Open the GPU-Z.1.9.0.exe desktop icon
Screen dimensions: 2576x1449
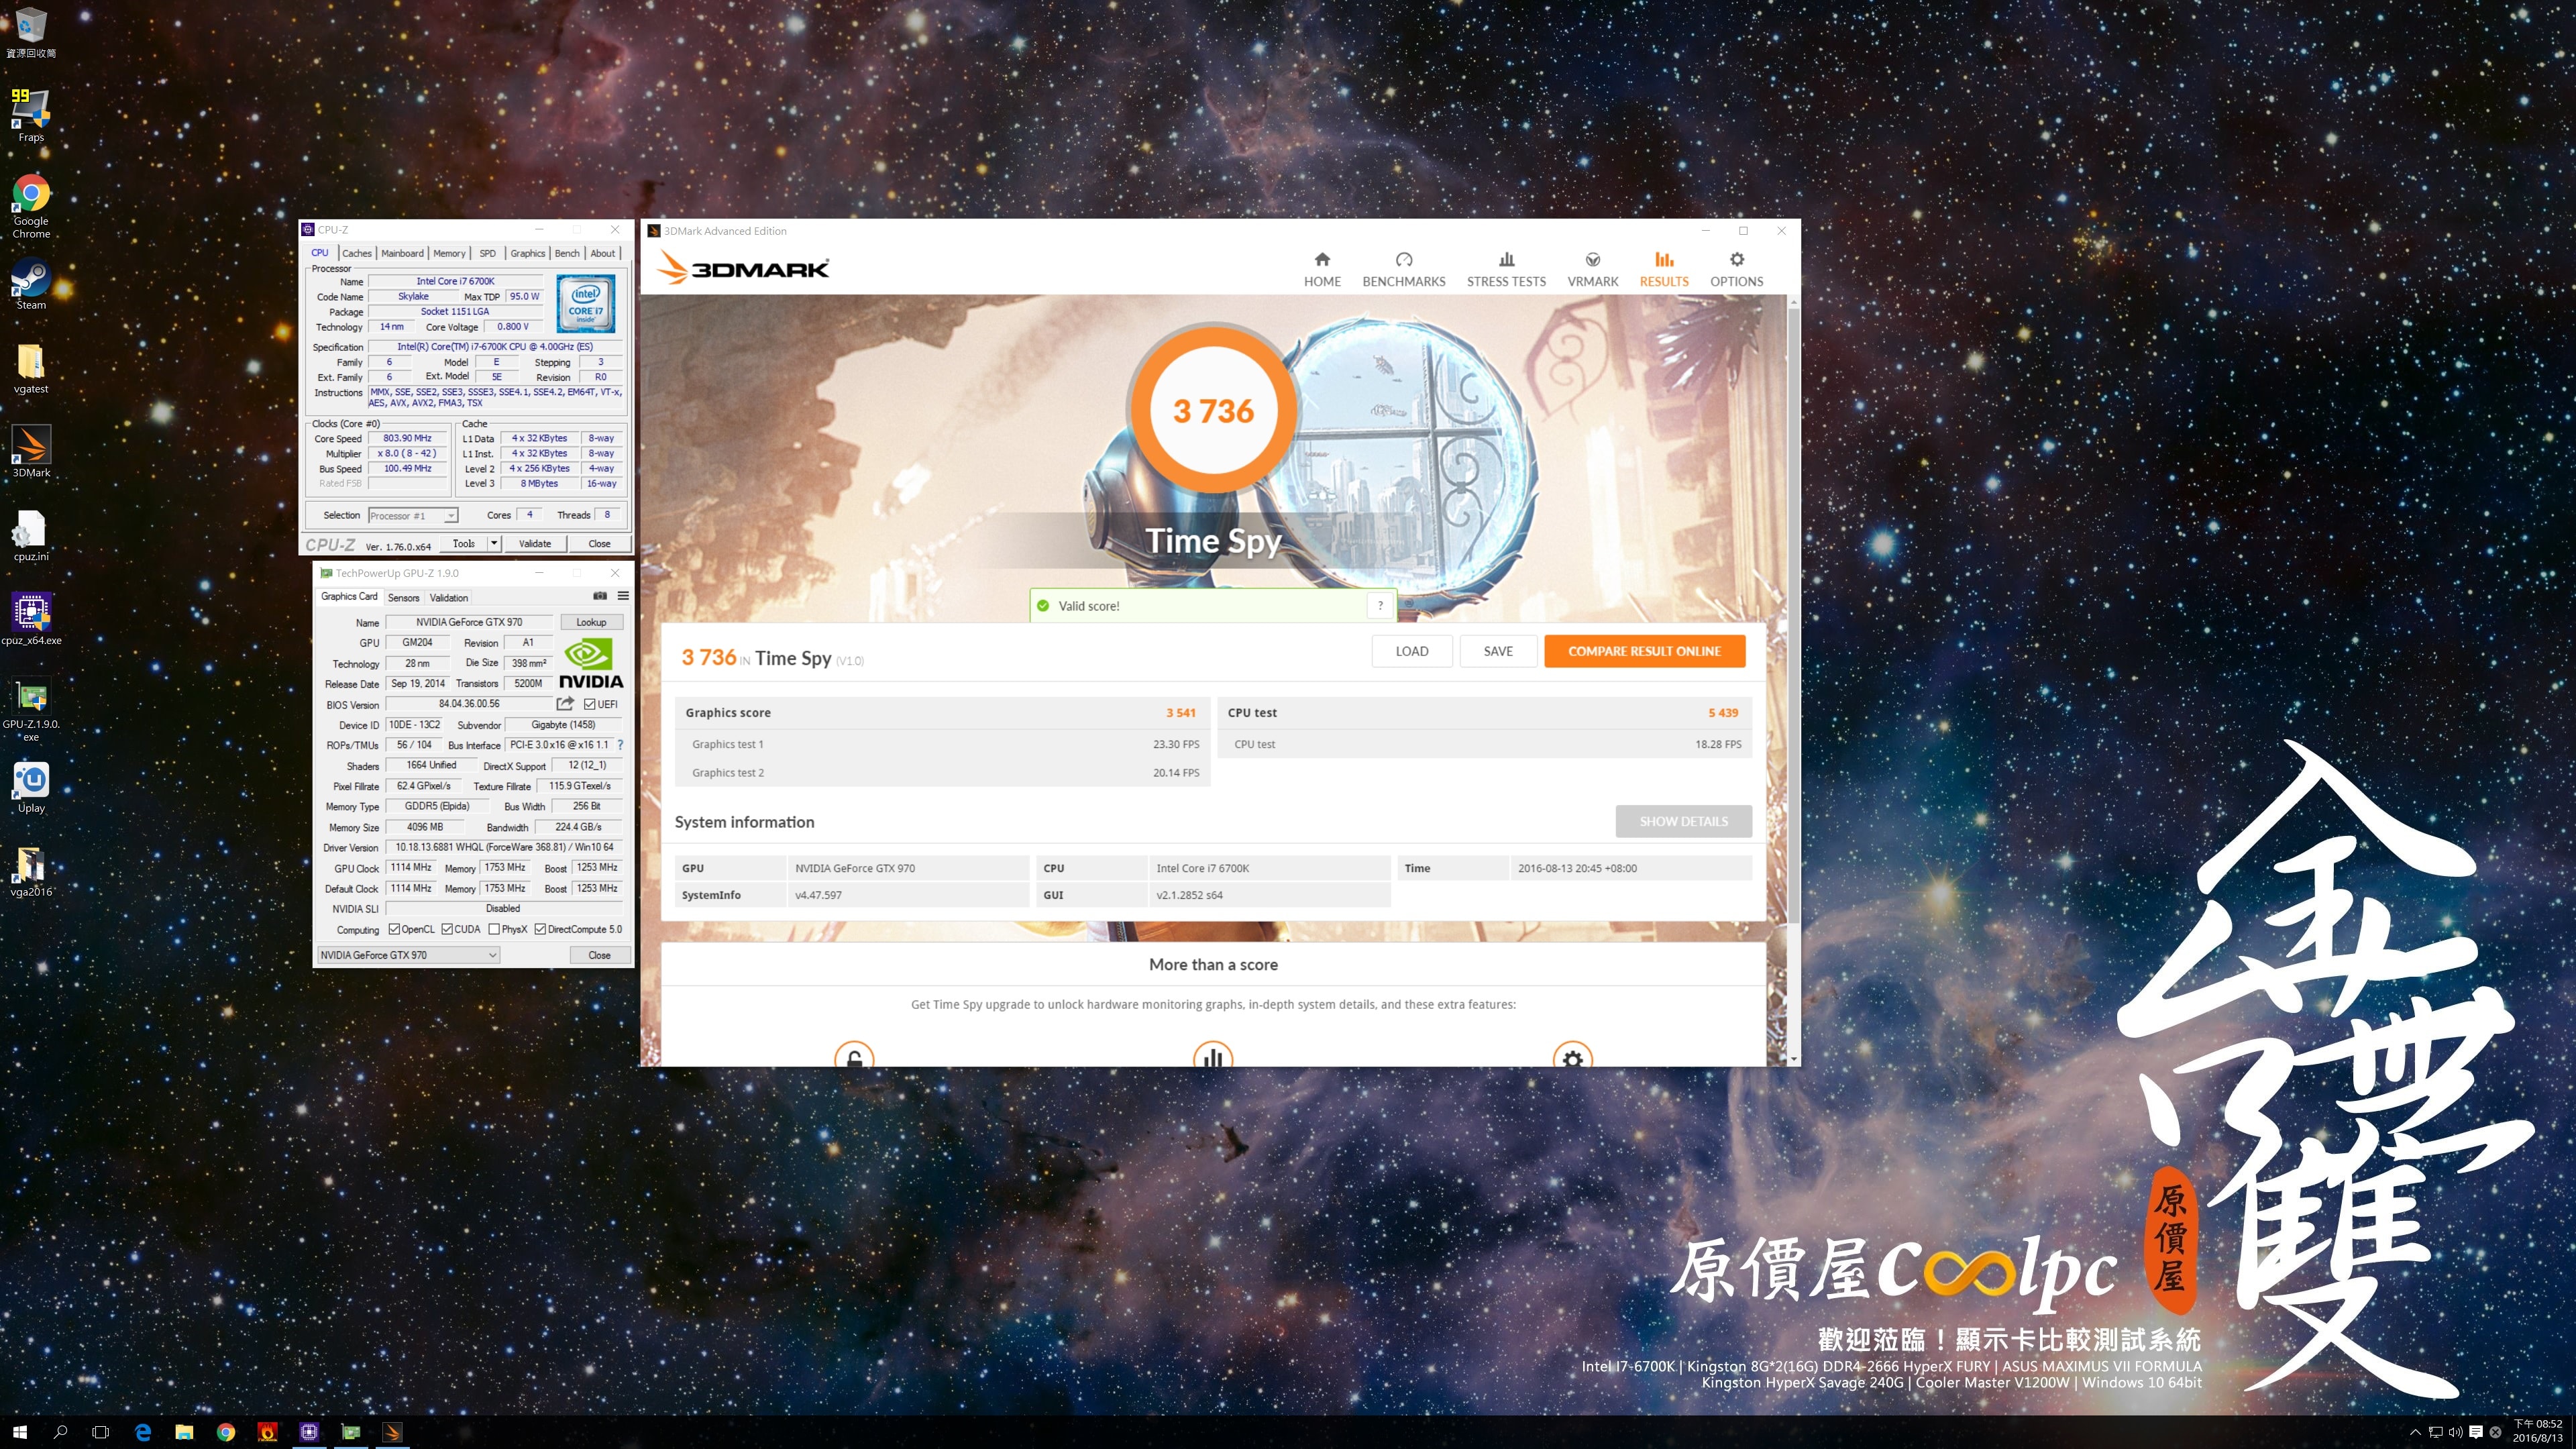tap(31, 709)
